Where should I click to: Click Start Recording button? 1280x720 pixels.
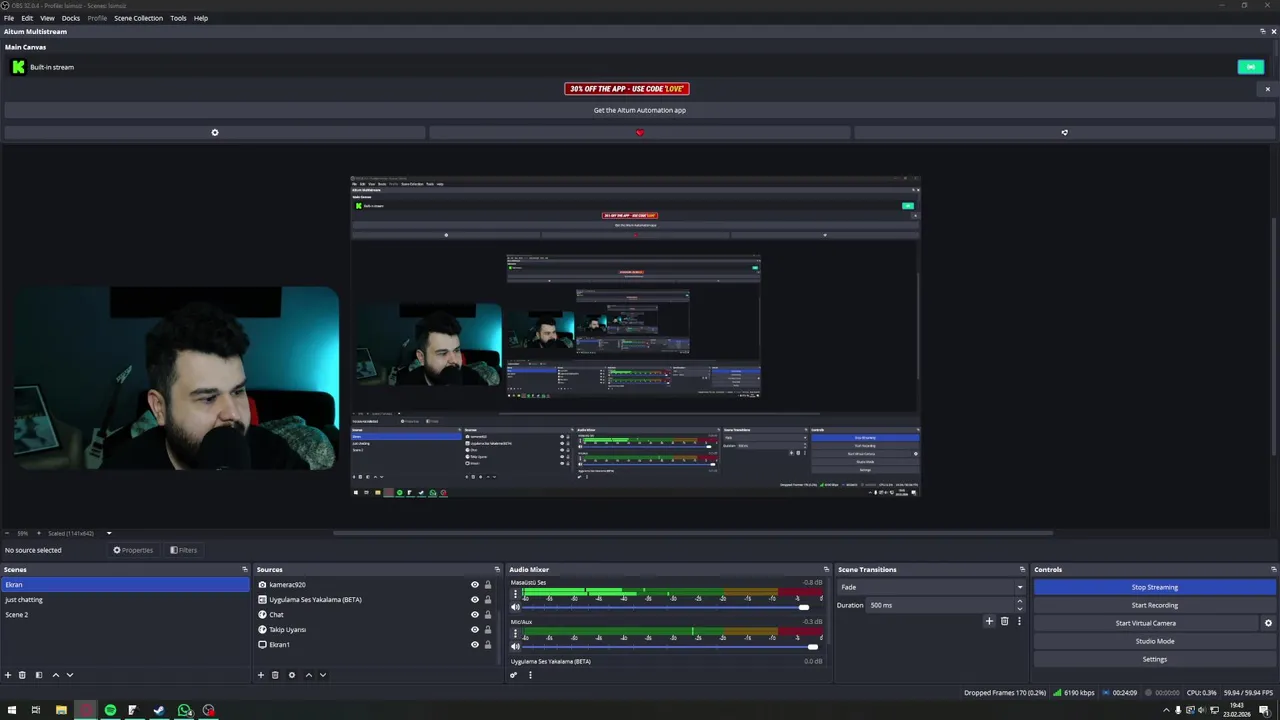(1155, 605)
